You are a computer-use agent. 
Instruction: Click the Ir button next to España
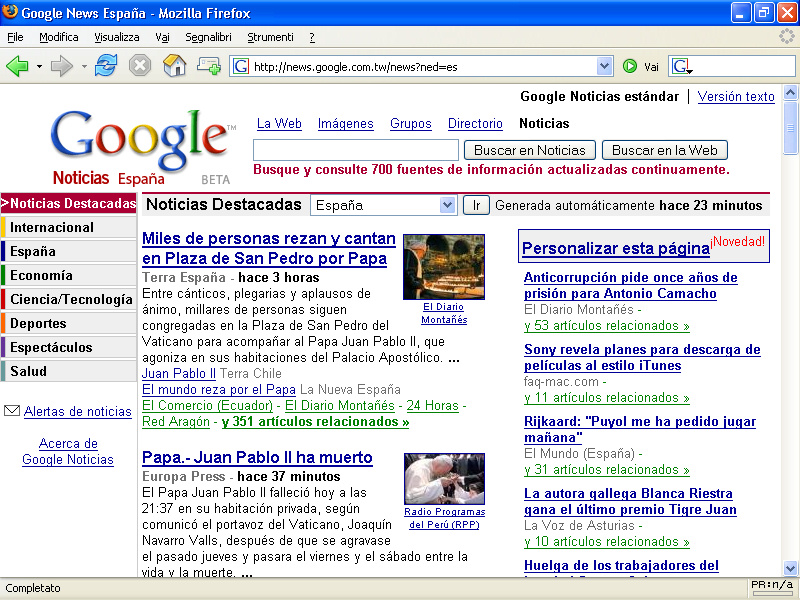(x=476, y=205)
